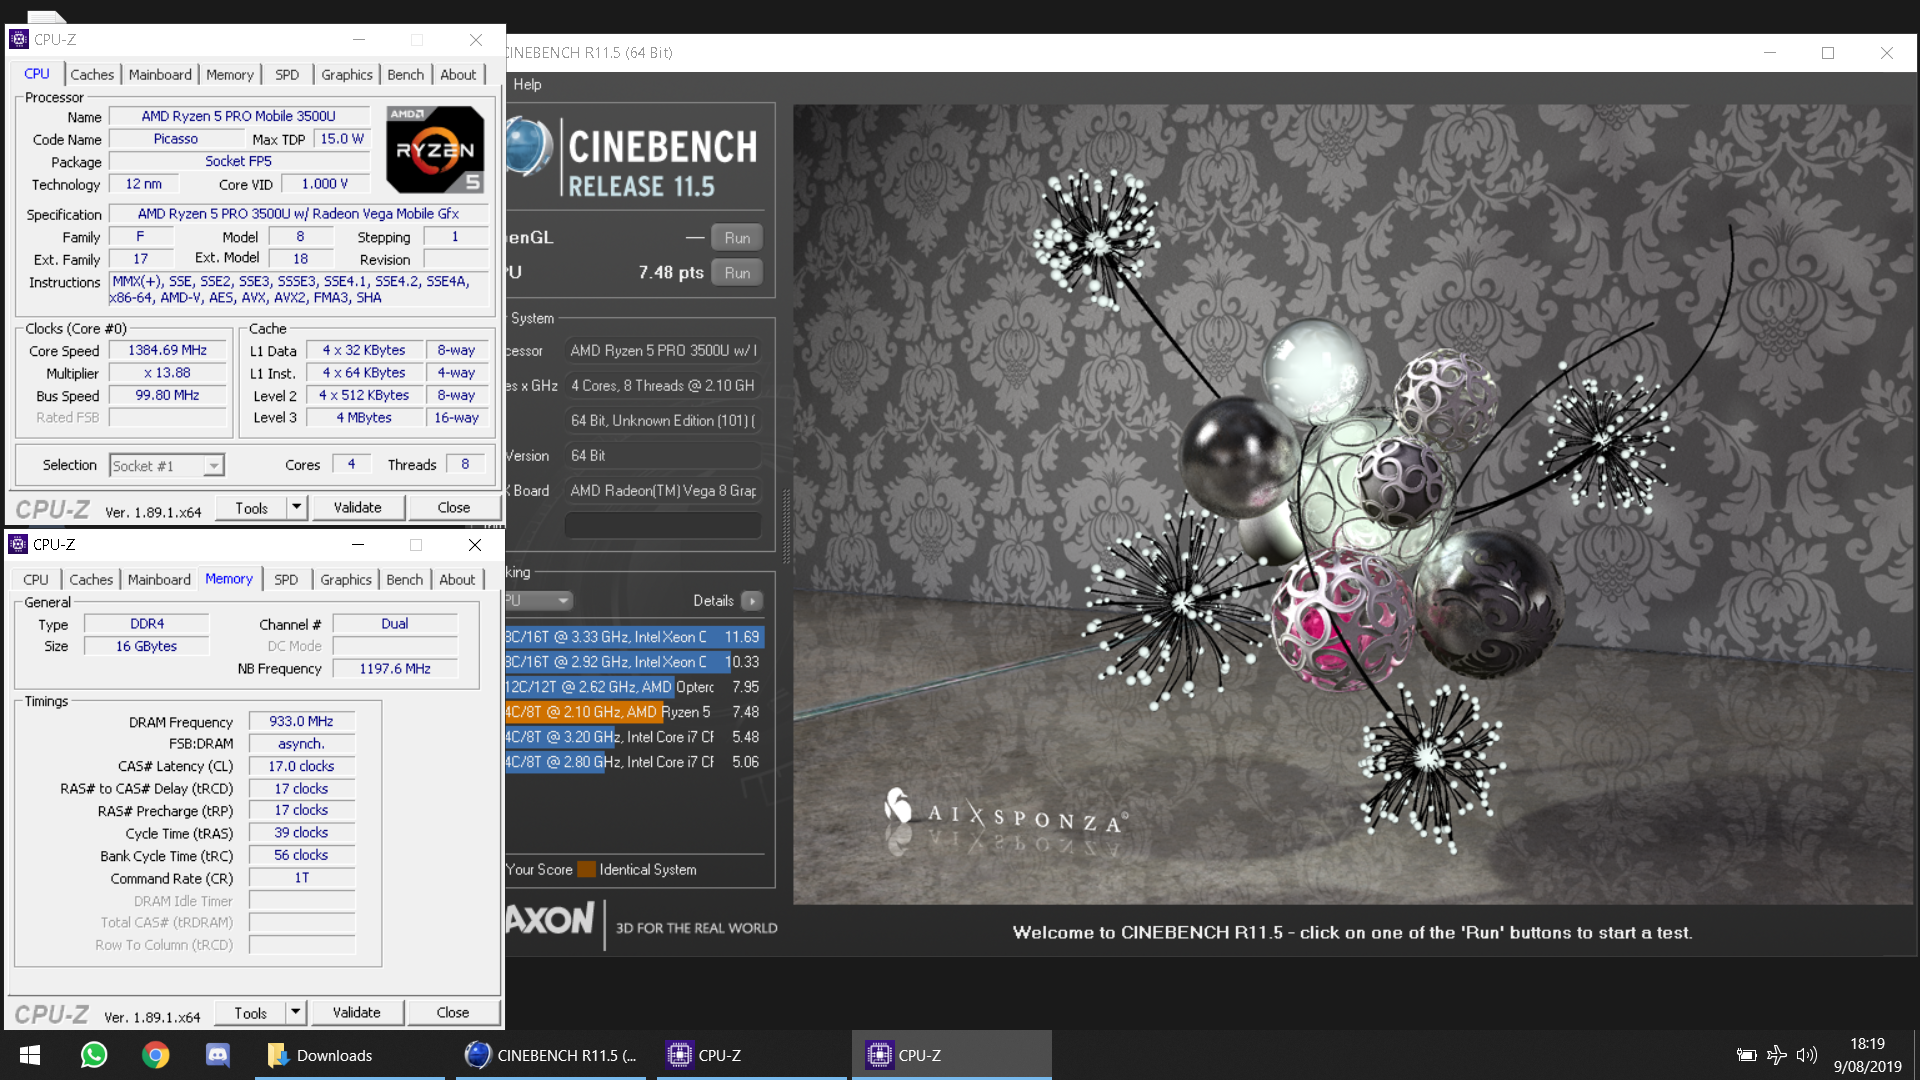Screen dimensions: 1920x1080
Task: Open WhatsApp from the taskbar
Action: coord(93,1055)
